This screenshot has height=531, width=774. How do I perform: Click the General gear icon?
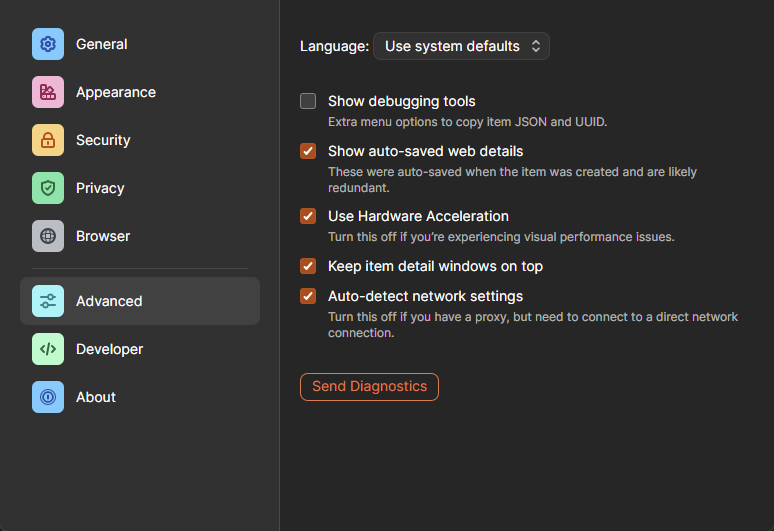coord(48,44)
